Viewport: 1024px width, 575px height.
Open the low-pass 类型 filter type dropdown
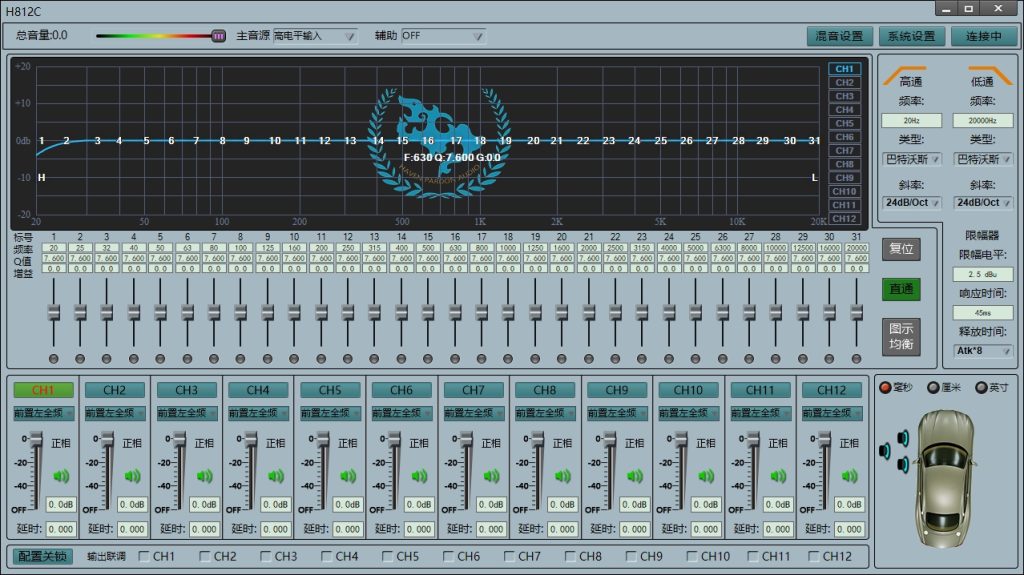pyautogui.click(x=983, y=159)
